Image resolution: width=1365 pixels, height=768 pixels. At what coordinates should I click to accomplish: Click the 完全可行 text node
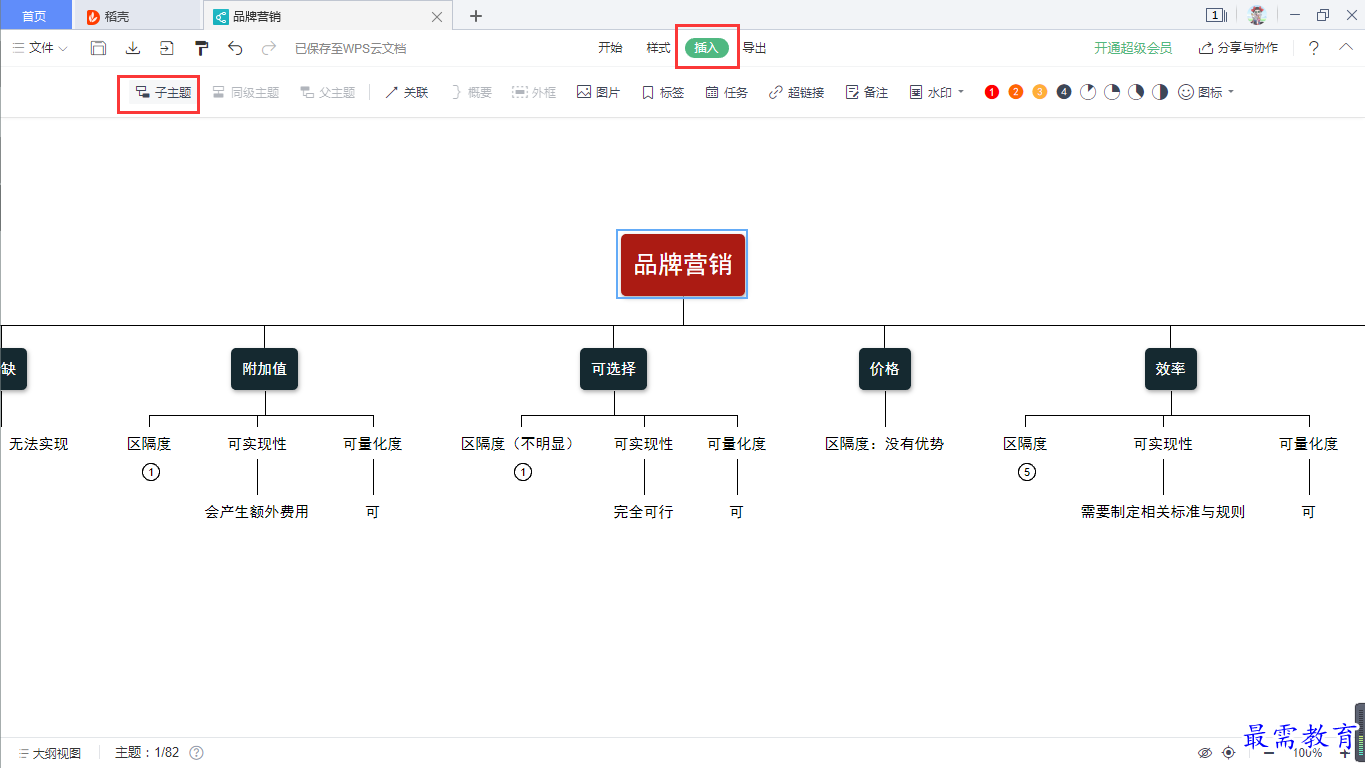point(644,512)
